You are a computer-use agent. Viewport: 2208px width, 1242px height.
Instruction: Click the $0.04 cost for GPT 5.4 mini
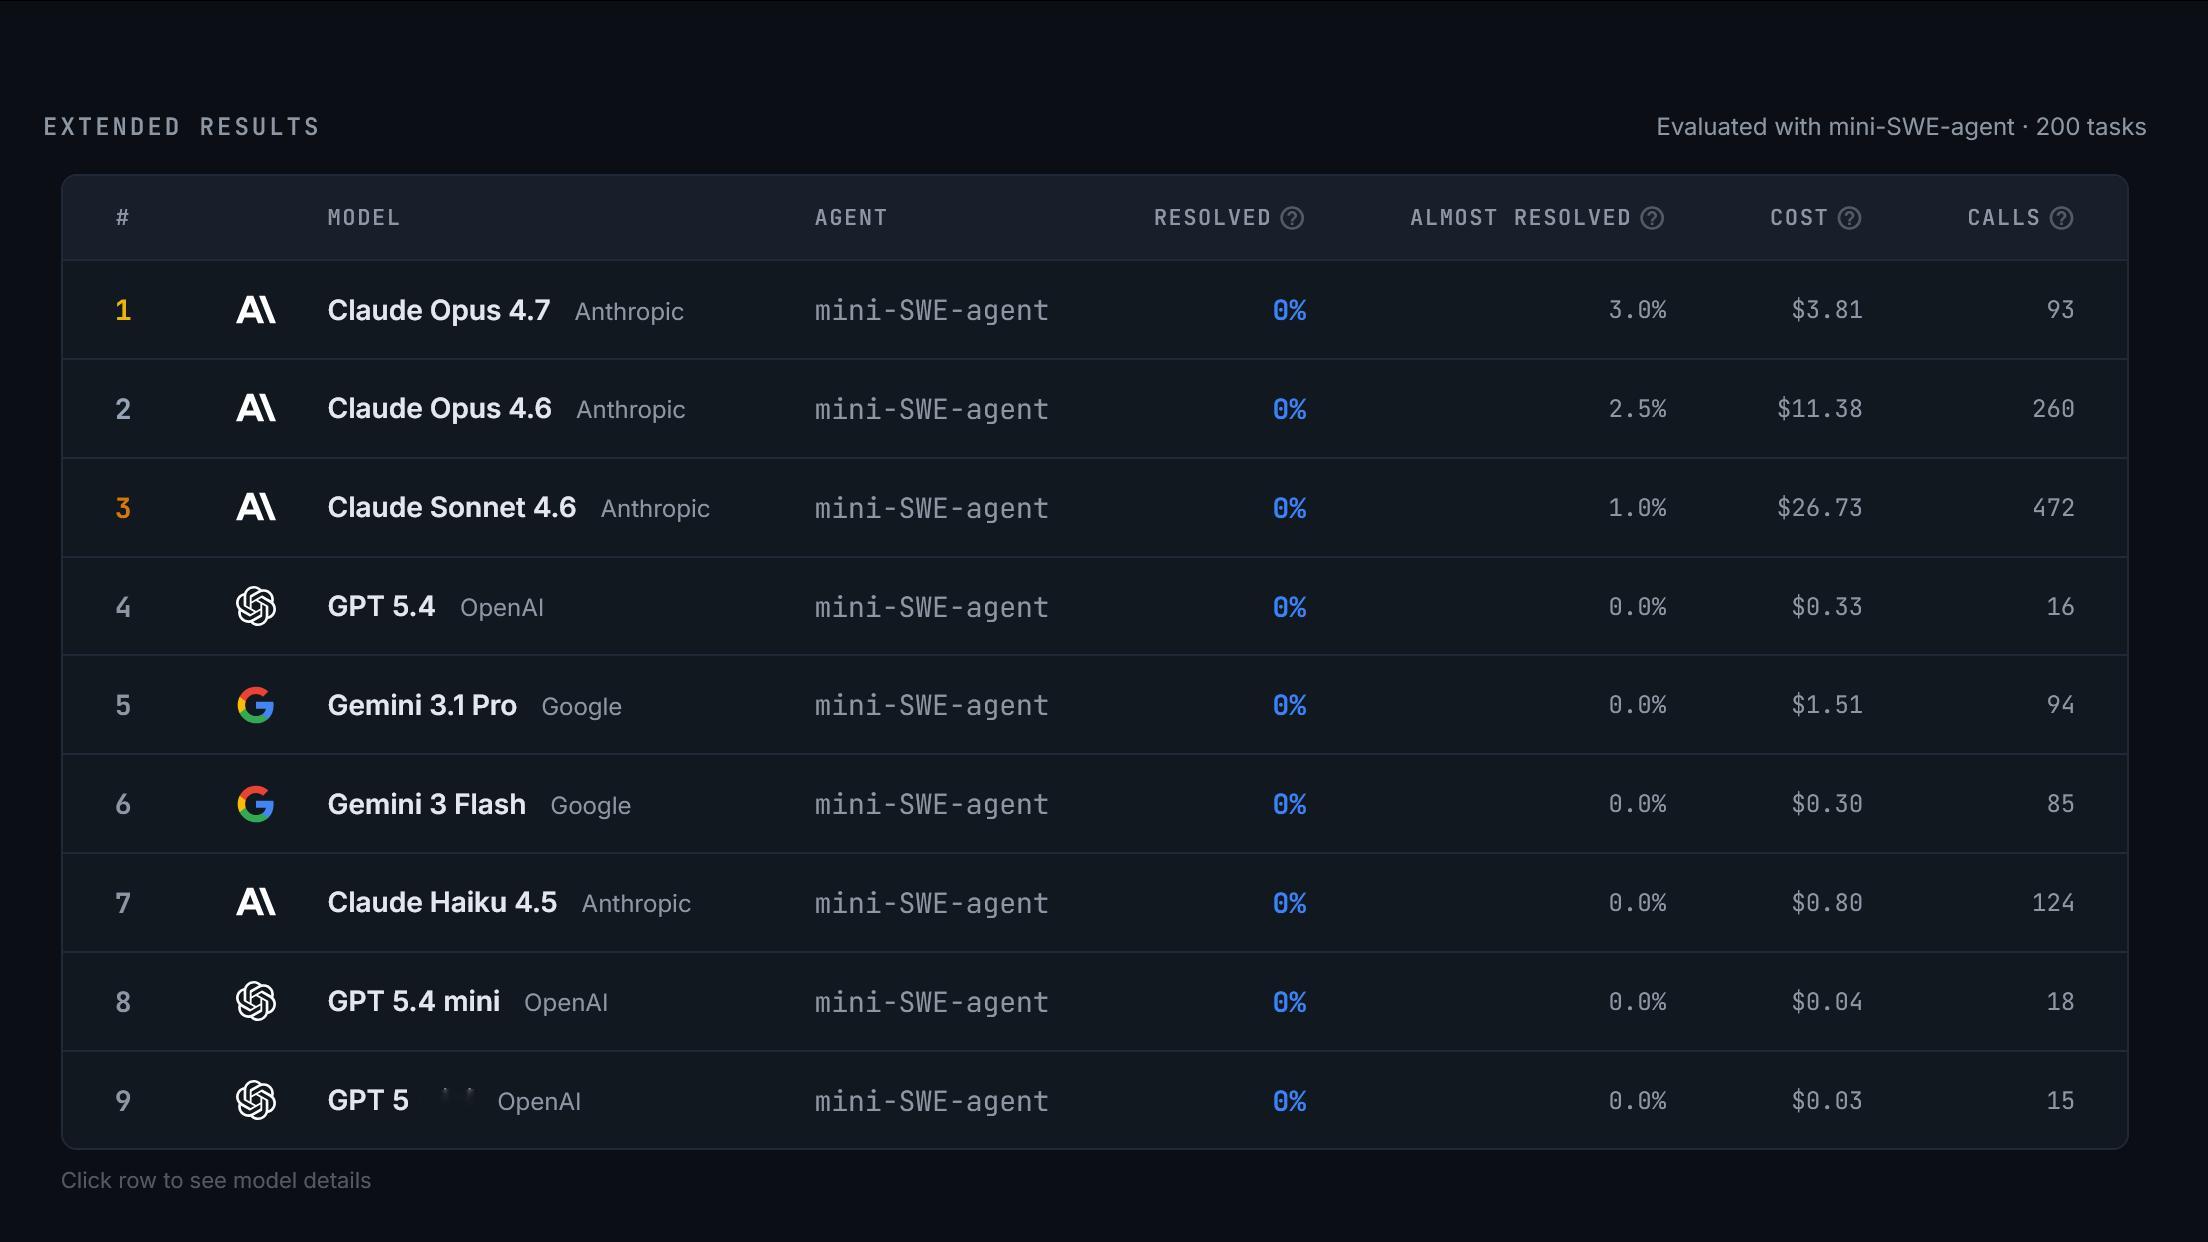pos(1827,1001)
